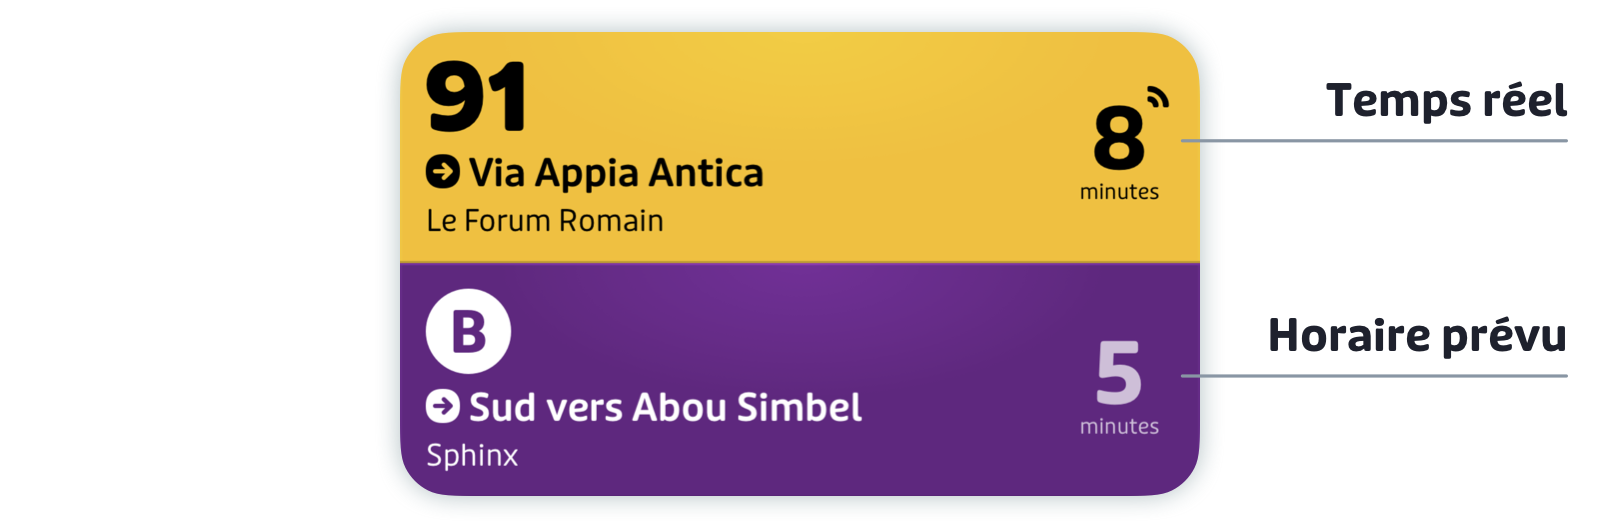Click the large digit 8 departure time

point(1118,138)
